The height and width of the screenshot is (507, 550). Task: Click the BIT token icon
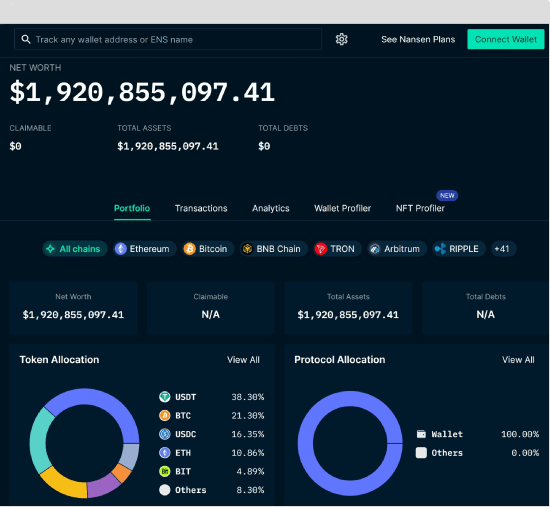(x=165, y=471)
